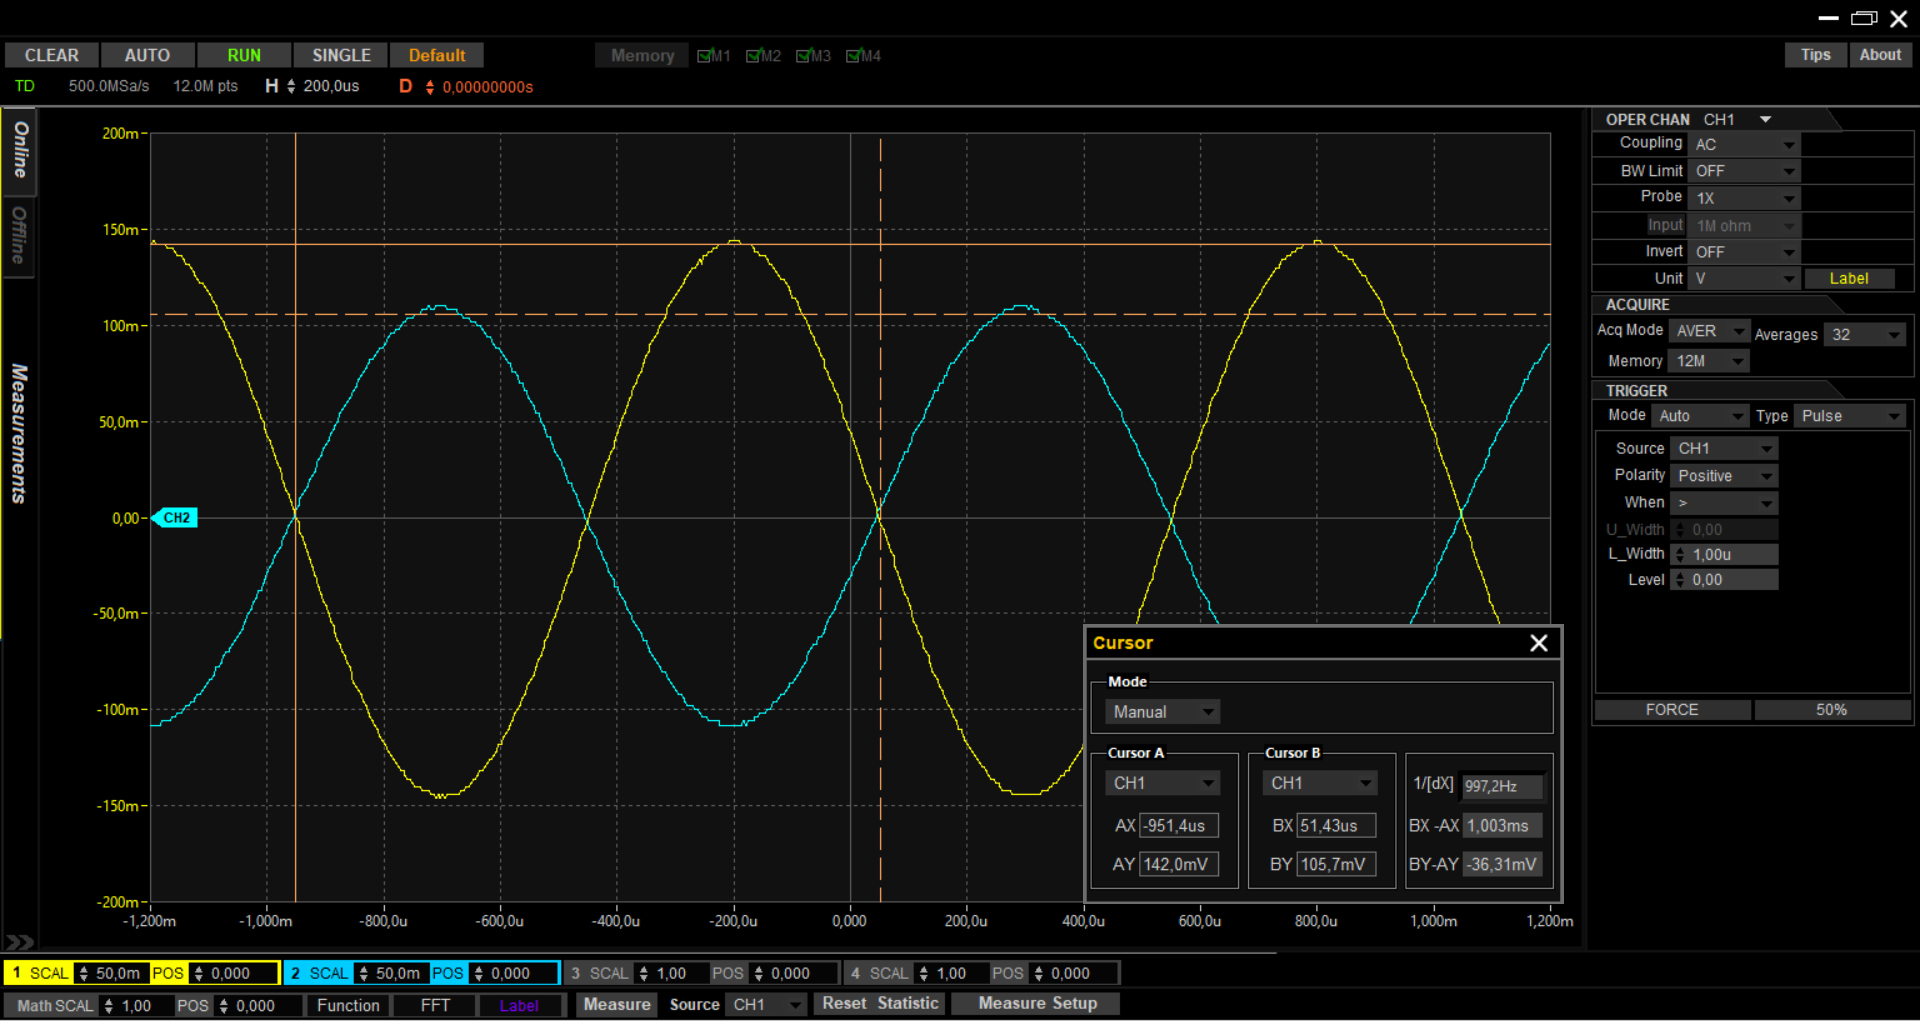Open the Probe 1X dropdown
1920x1021 pixels.
(x=1744, y=198)
